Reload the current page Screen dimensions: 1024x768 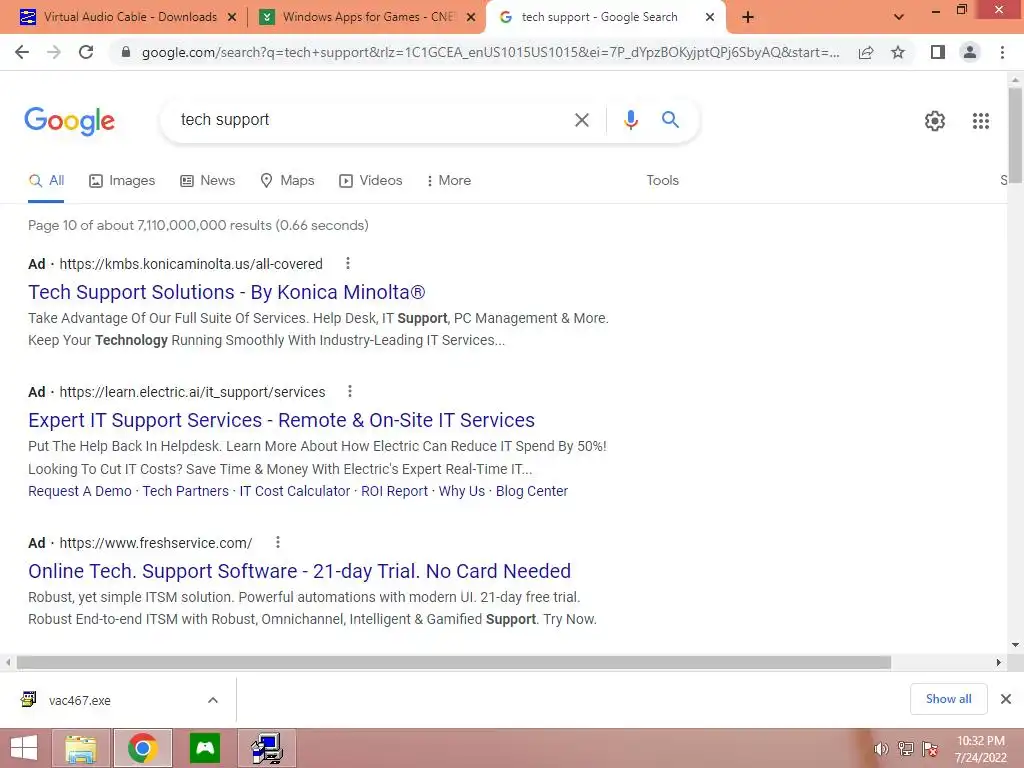tap(86, 52)
